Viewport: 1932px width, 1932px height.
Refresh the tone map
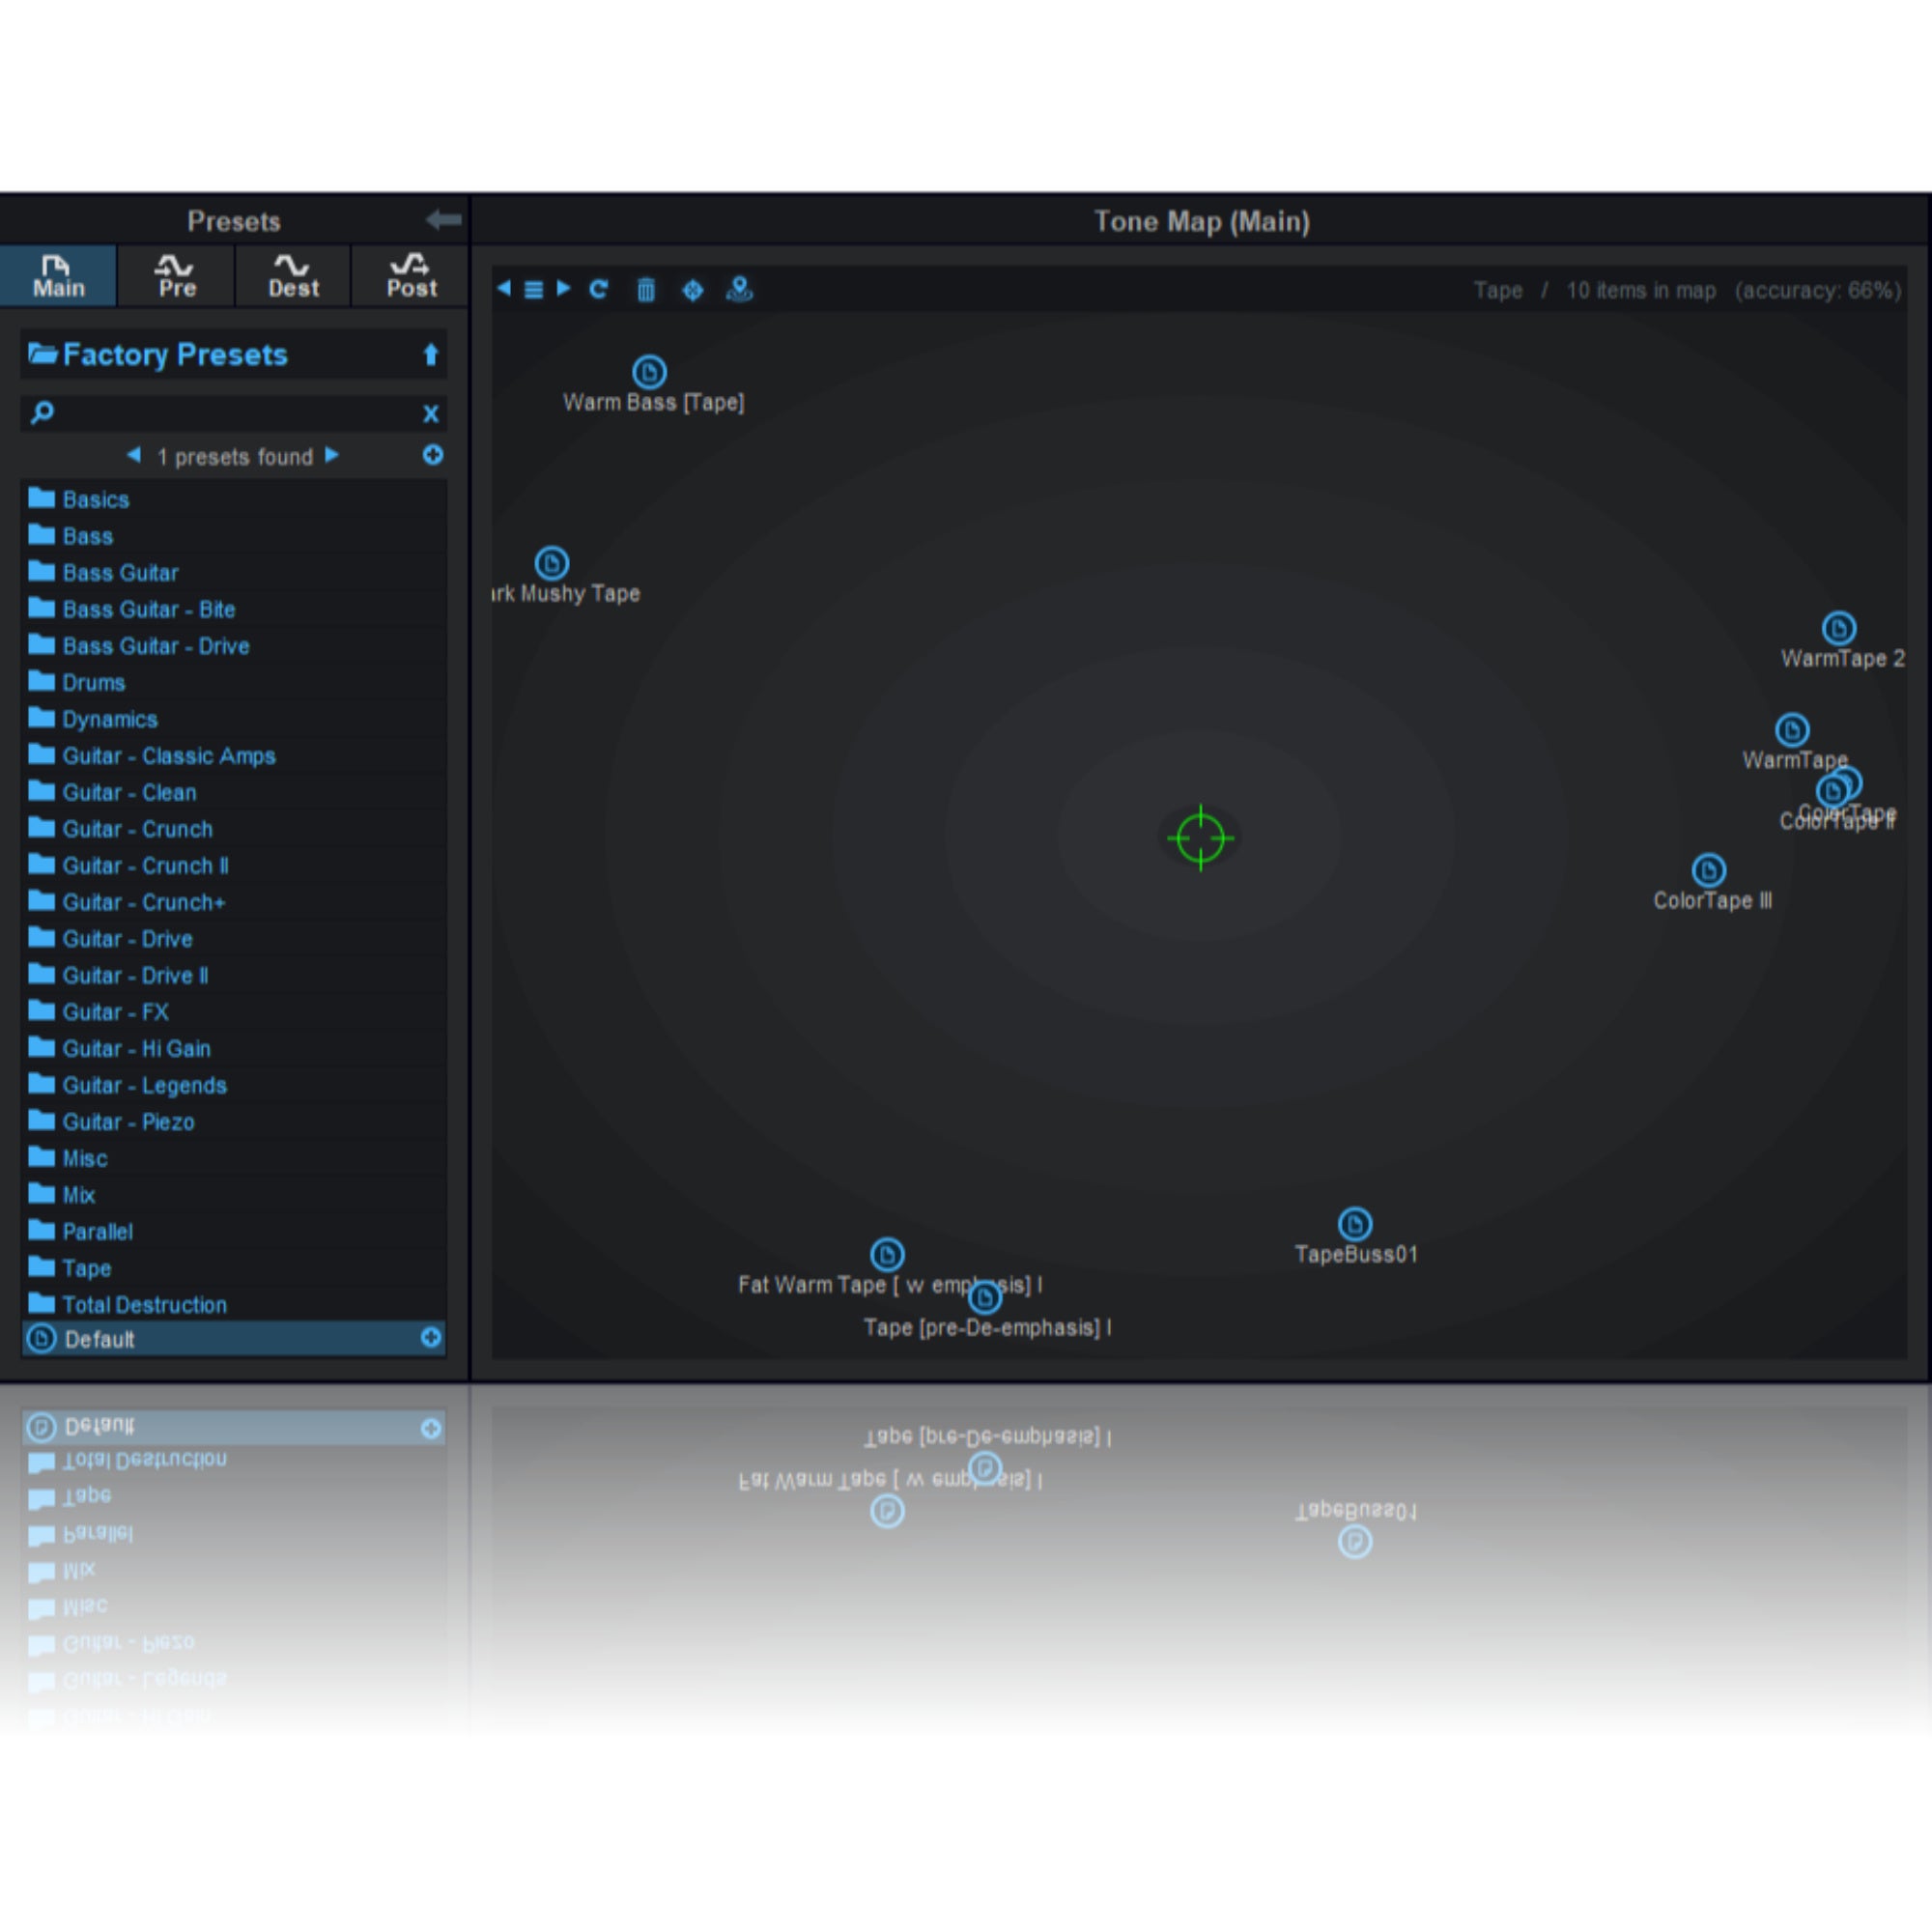(598, 289)
